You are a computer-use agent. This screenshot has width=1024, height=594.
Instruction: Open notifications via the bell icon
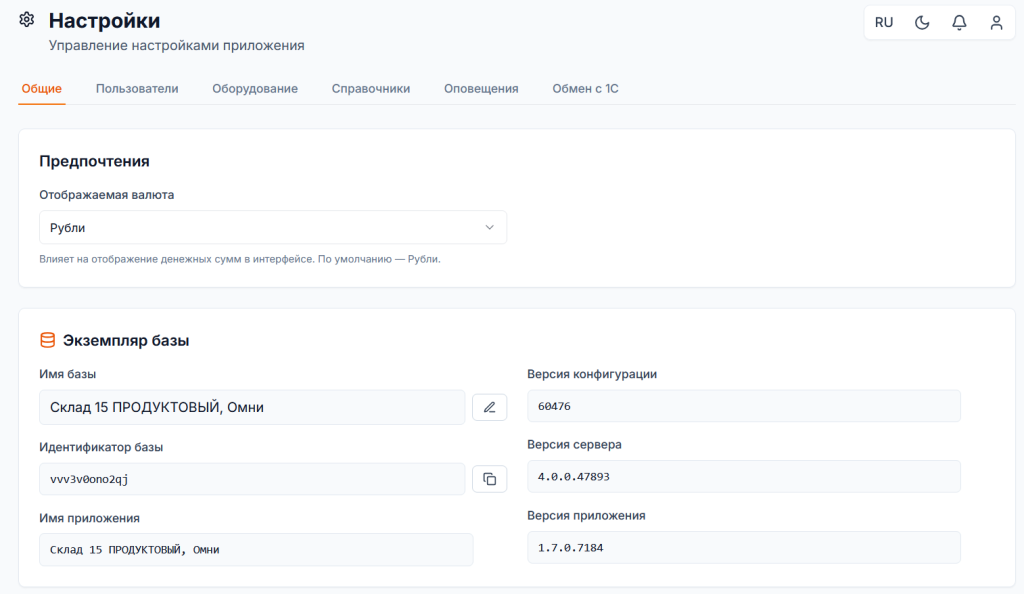pos(959,22)
